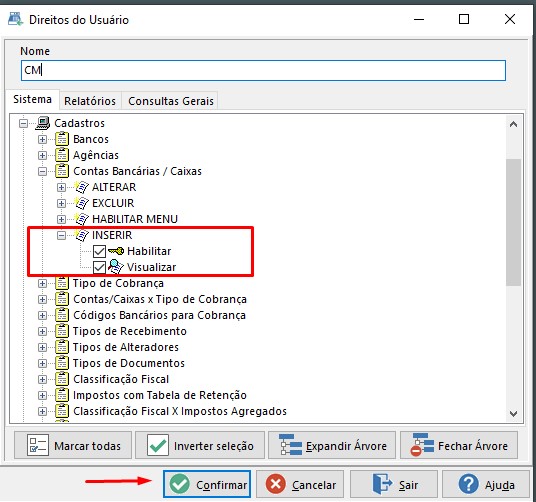
Task: Confirm changes with the Confirmar button
Action: click(207, 484)
